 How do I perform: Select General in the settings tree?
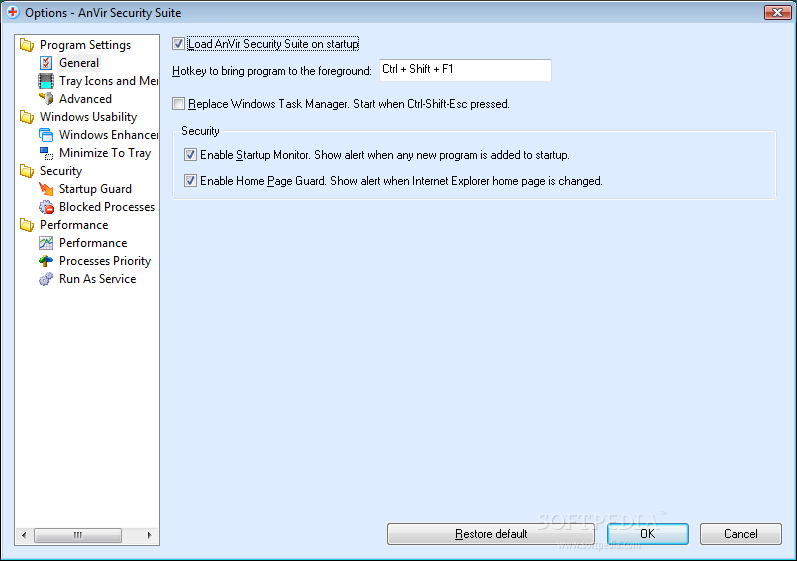79,63
